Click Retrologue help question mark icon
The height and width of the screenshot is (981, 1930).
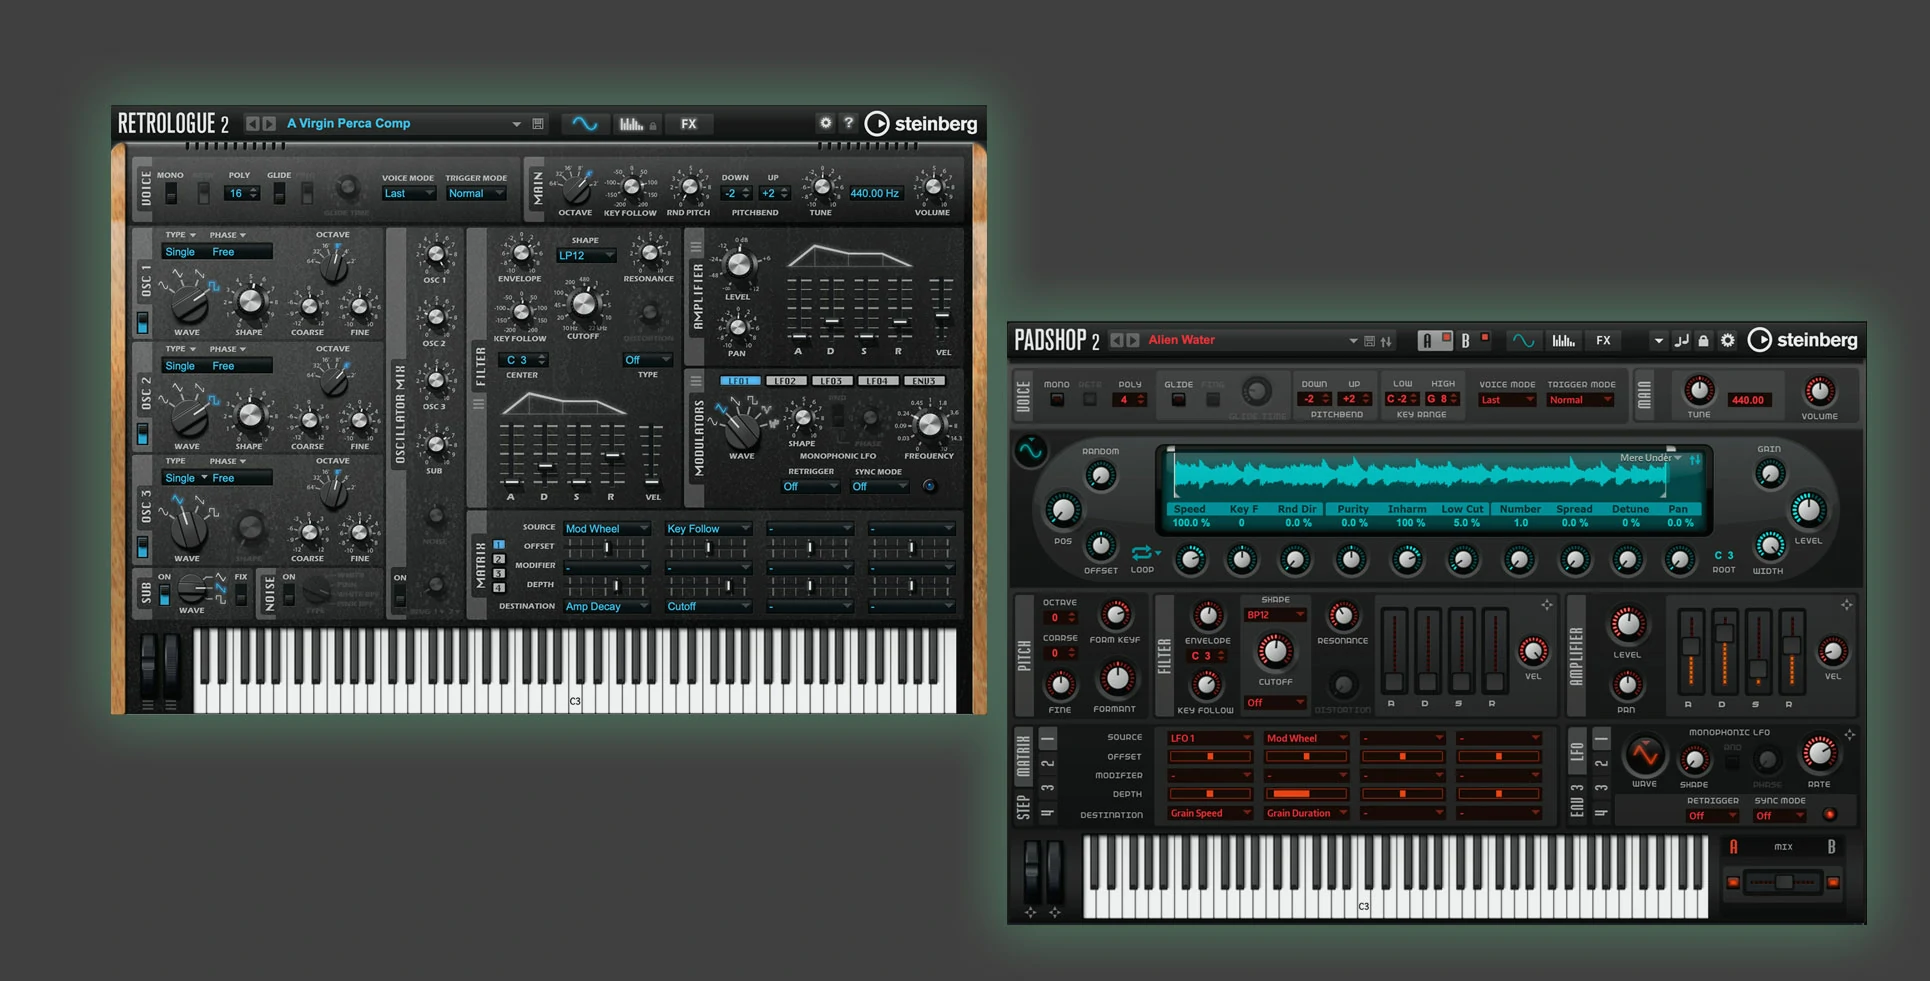pos(848,123)
